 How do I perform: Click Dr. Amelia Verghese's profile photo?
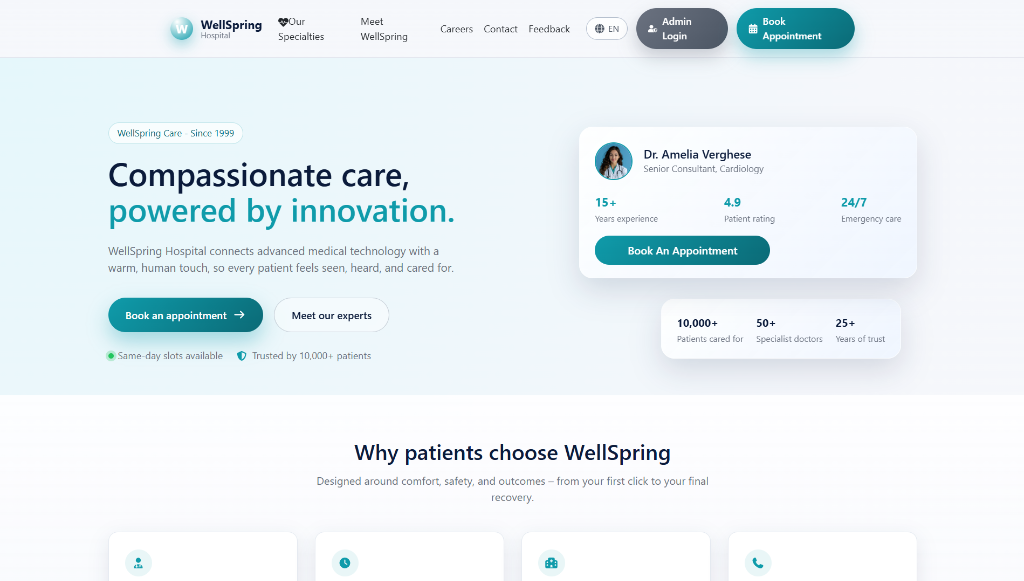tap(613, 161)
